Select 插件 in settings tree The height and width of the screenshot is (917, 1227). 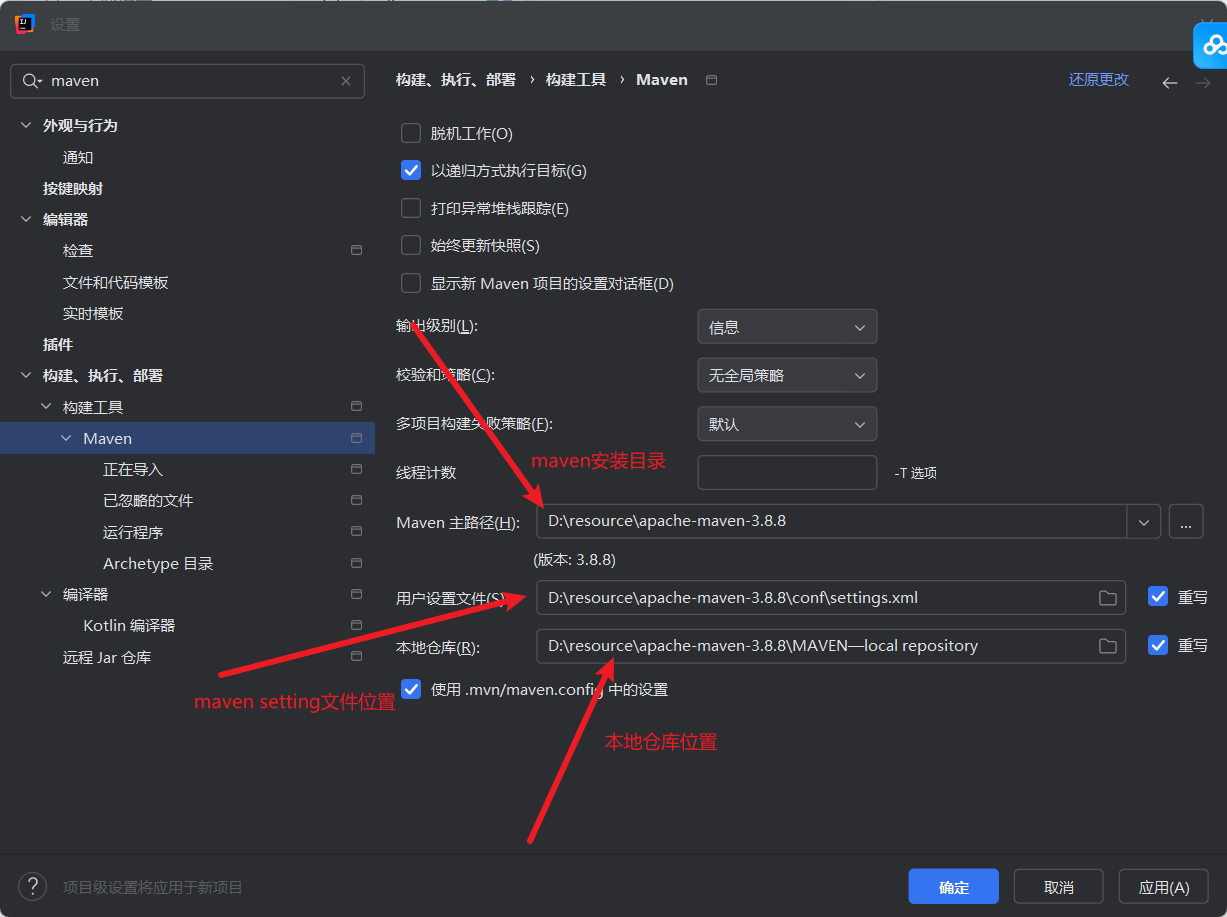(x=58, y=344)
